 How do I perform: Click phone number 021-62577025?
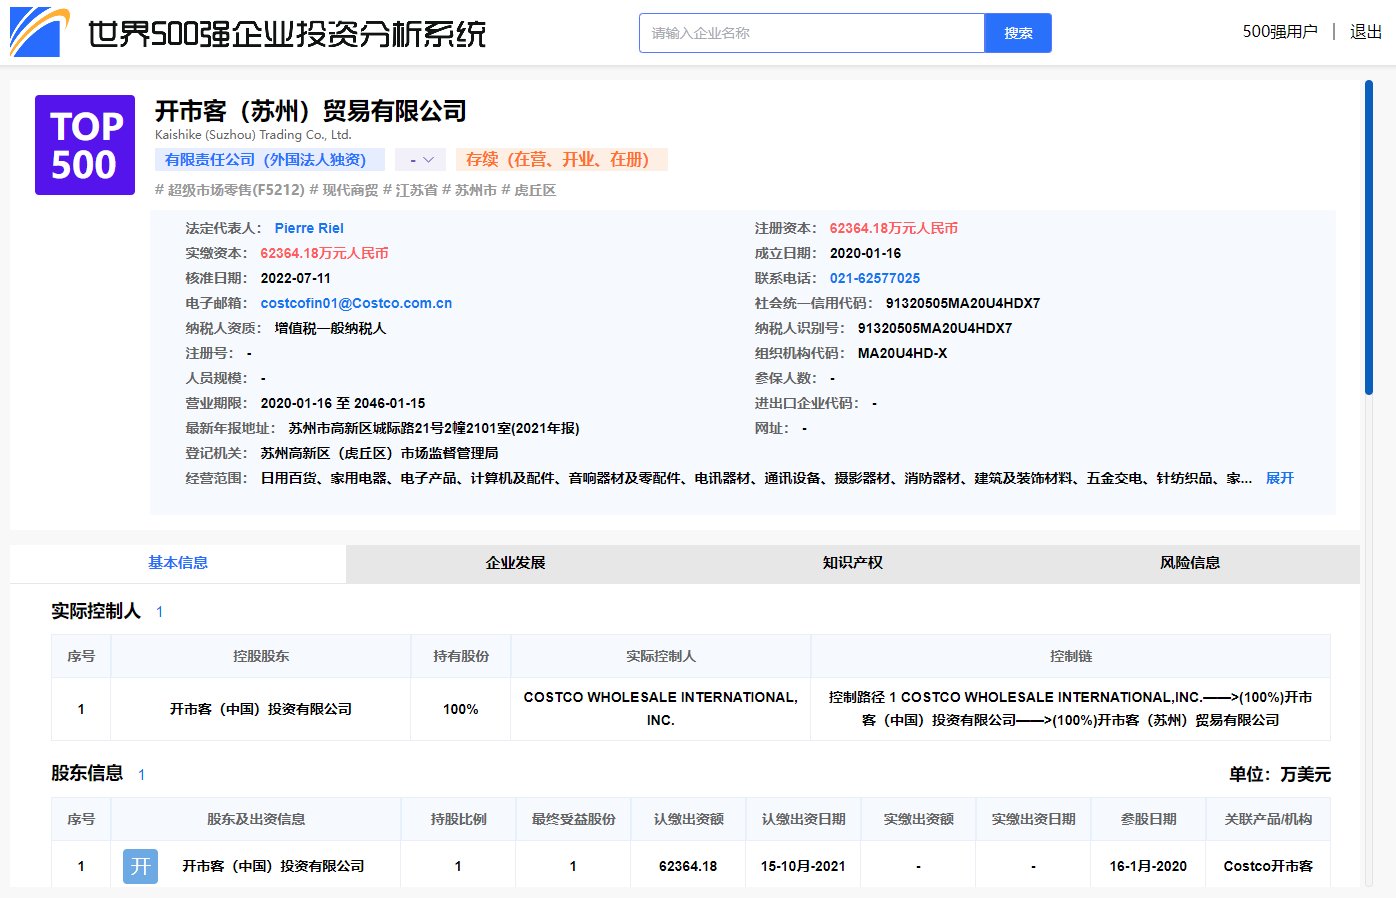click(x=875, y=278)
